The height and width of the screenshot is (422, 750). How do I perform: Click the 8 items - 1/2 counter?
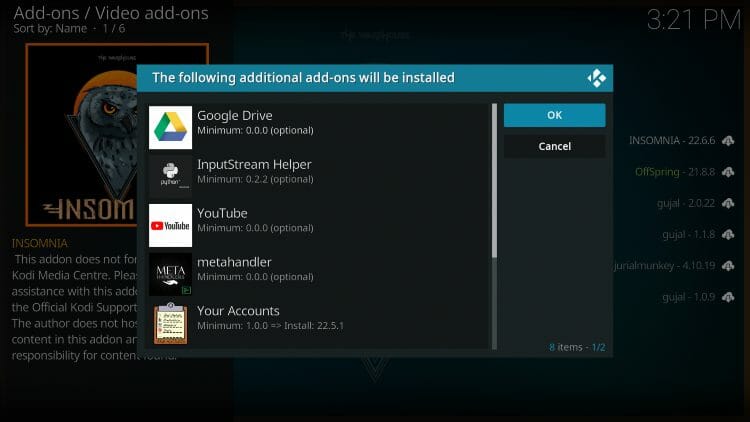(577, 347)
